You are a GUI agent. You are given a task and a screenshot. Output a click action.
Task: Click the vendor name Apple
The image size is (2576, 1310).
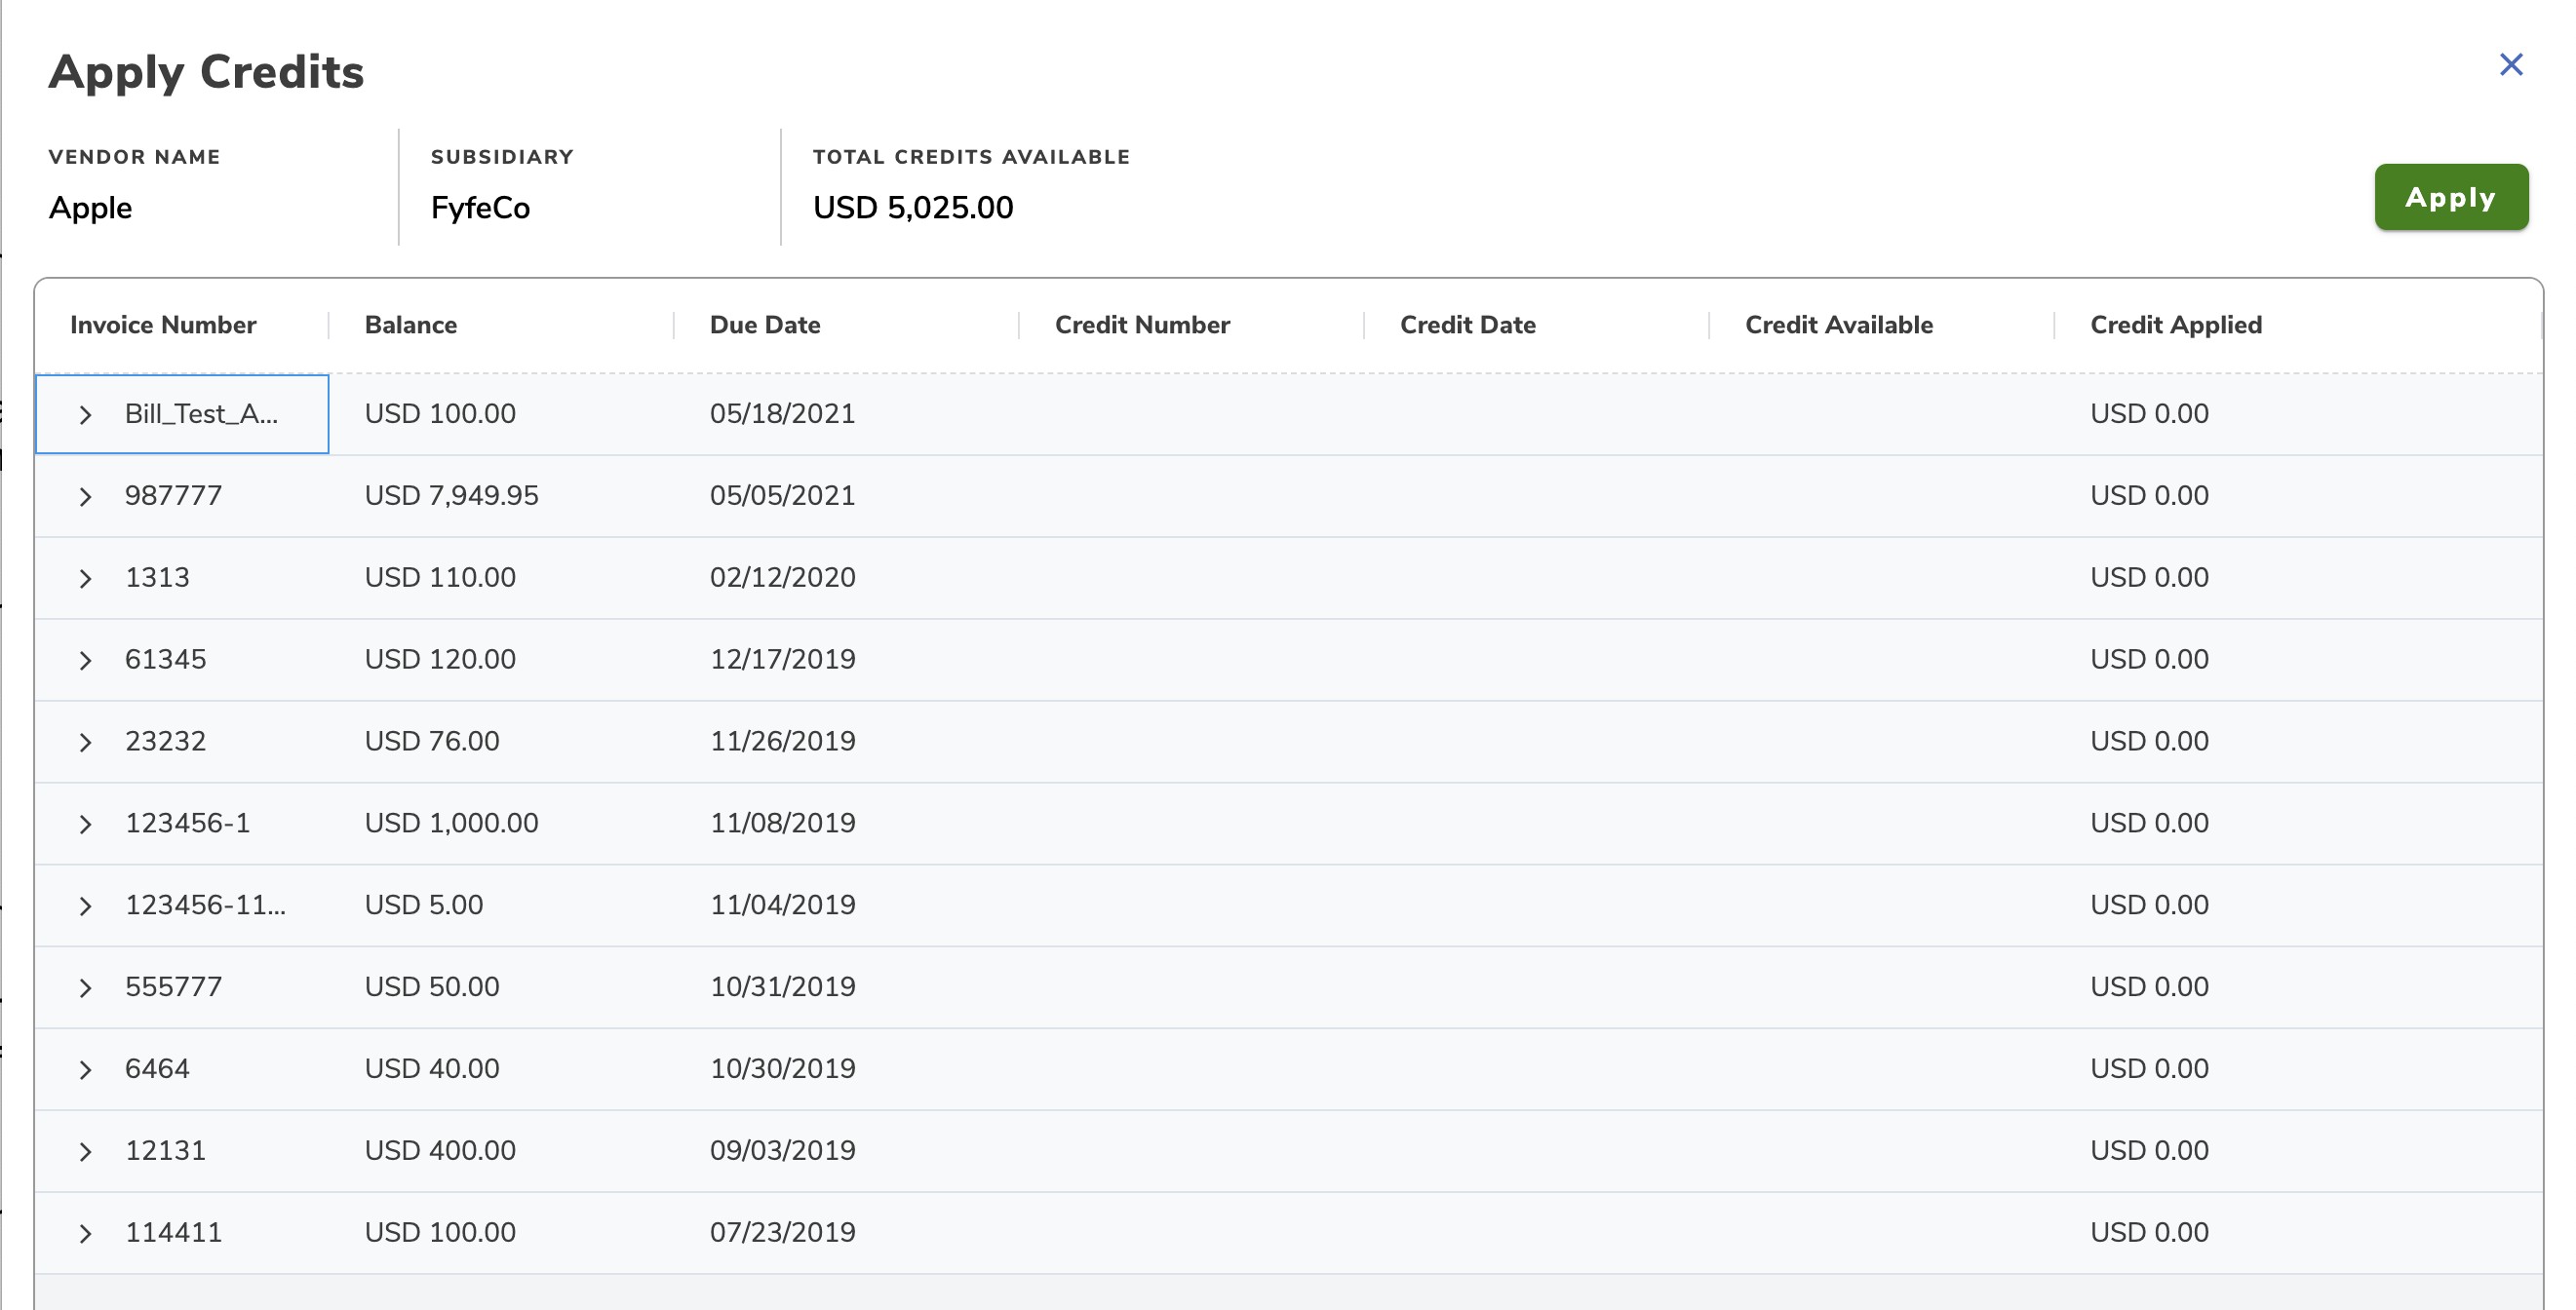pos(90,208)
